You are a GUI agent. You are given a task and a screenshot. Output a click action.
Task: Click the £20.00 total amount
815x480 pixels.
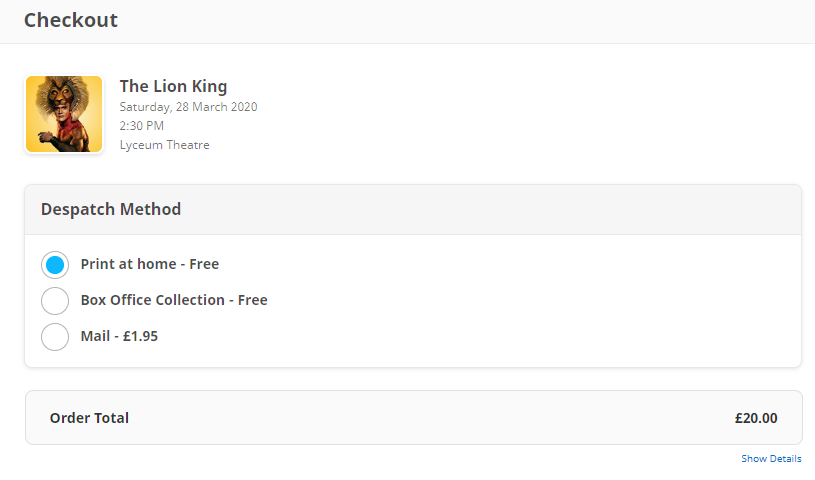point(755,418)
